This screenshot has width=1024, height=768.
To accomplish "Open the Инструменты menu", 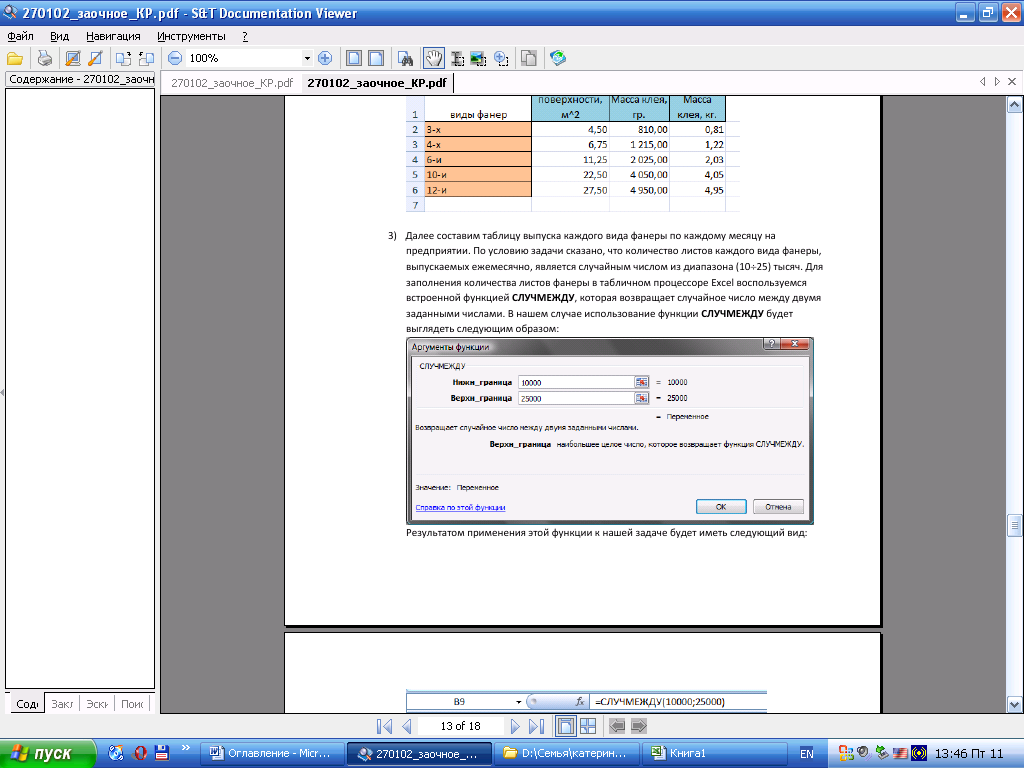I will coord(191,36).
